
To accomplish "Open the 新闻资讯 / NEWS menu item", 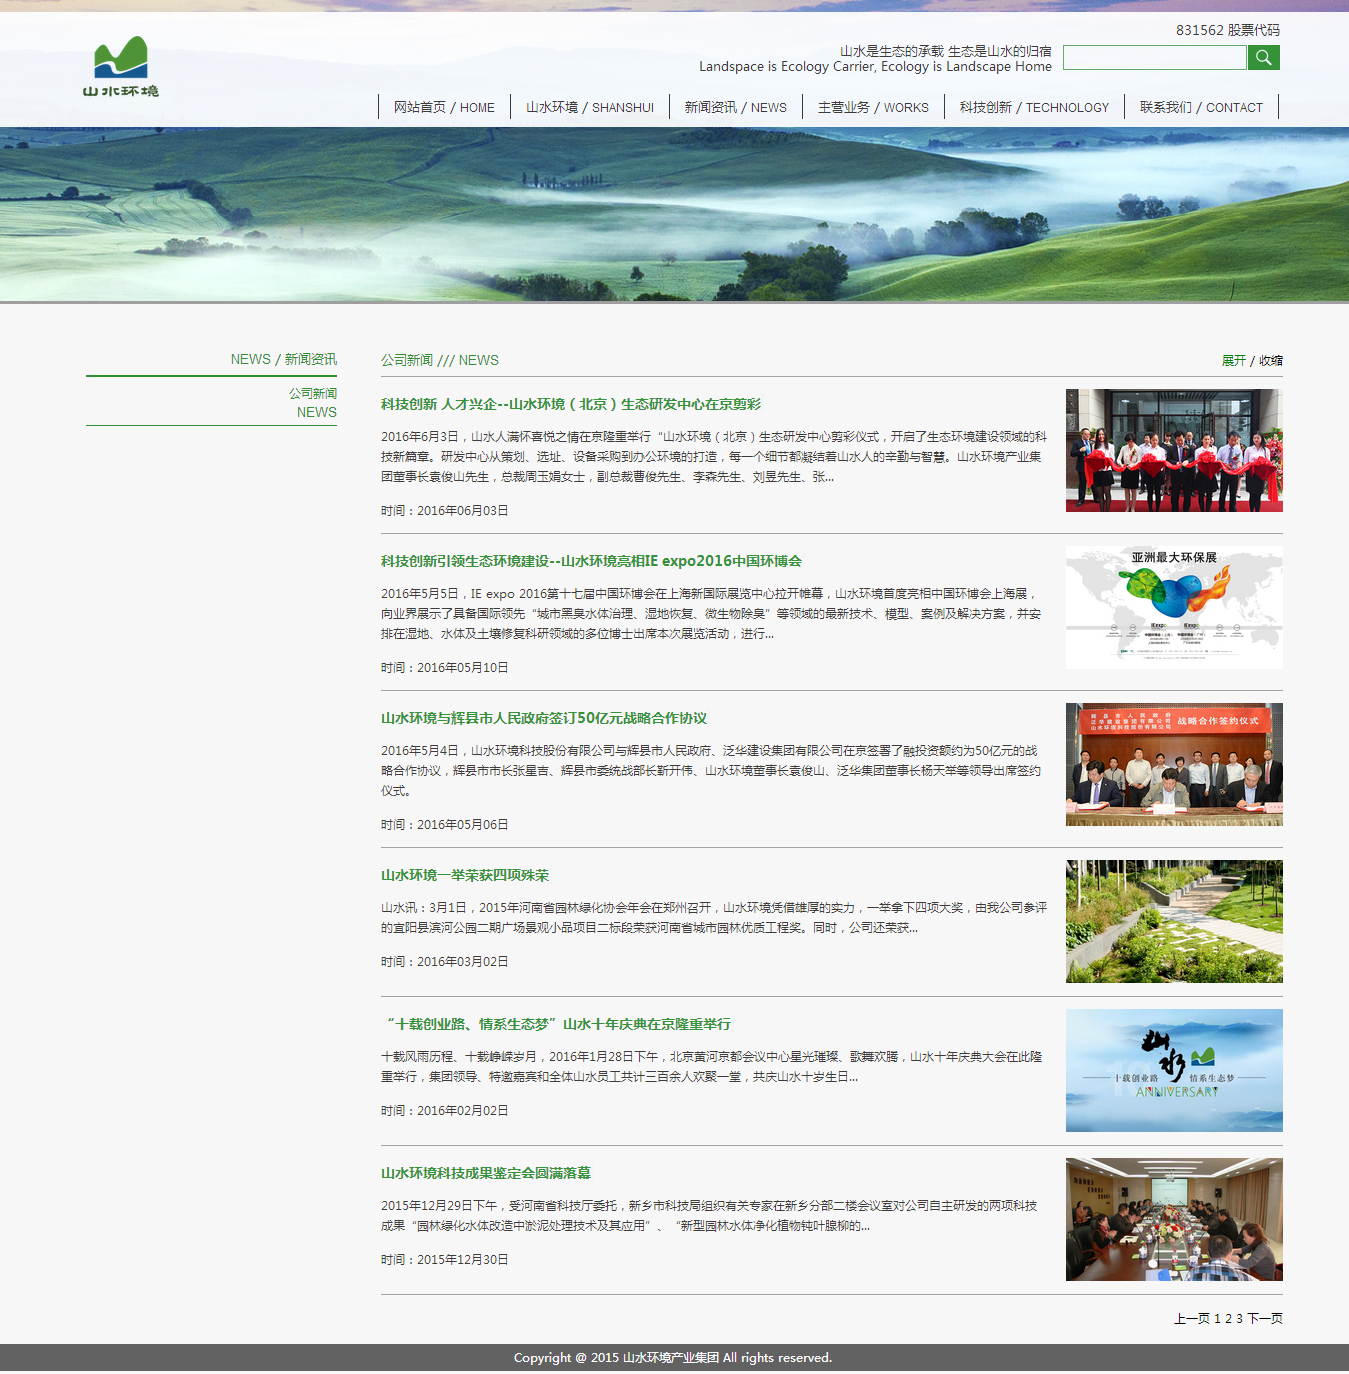I will coord(735,107).
